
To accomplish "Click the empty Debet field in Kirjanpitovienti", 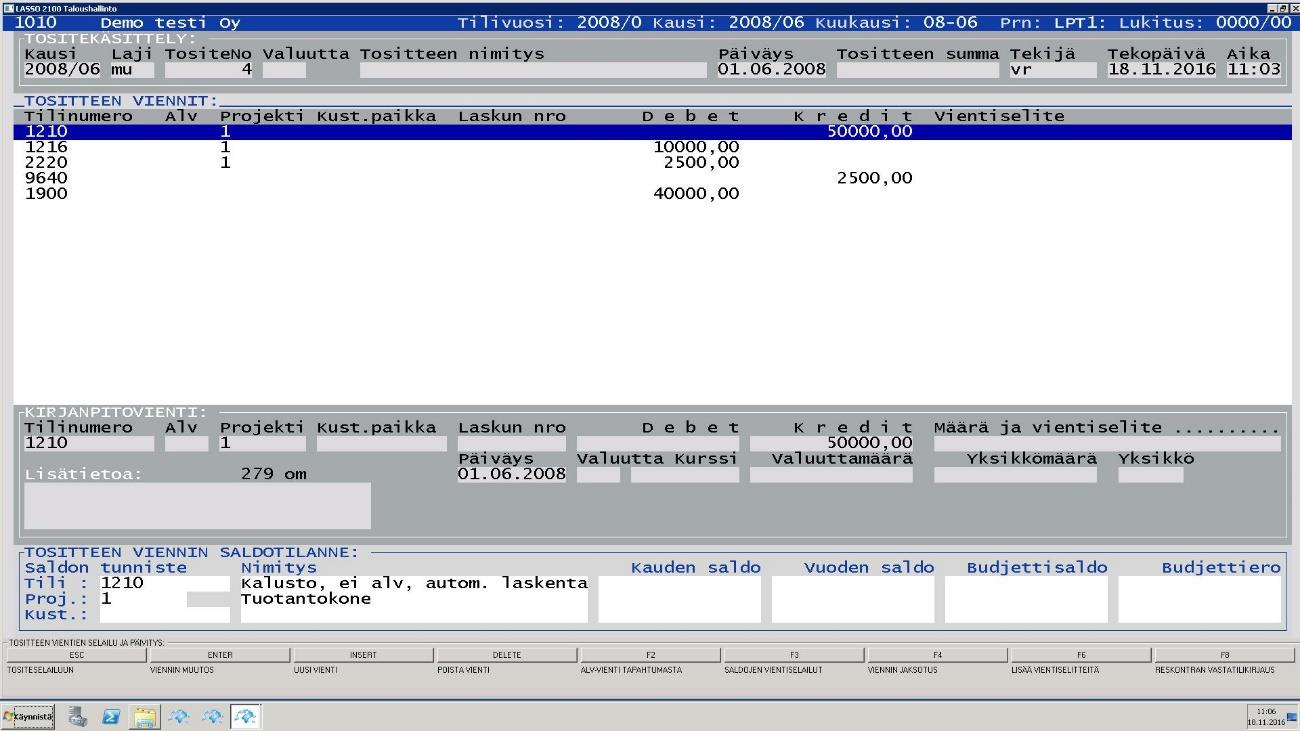I will tap(658, 443).
